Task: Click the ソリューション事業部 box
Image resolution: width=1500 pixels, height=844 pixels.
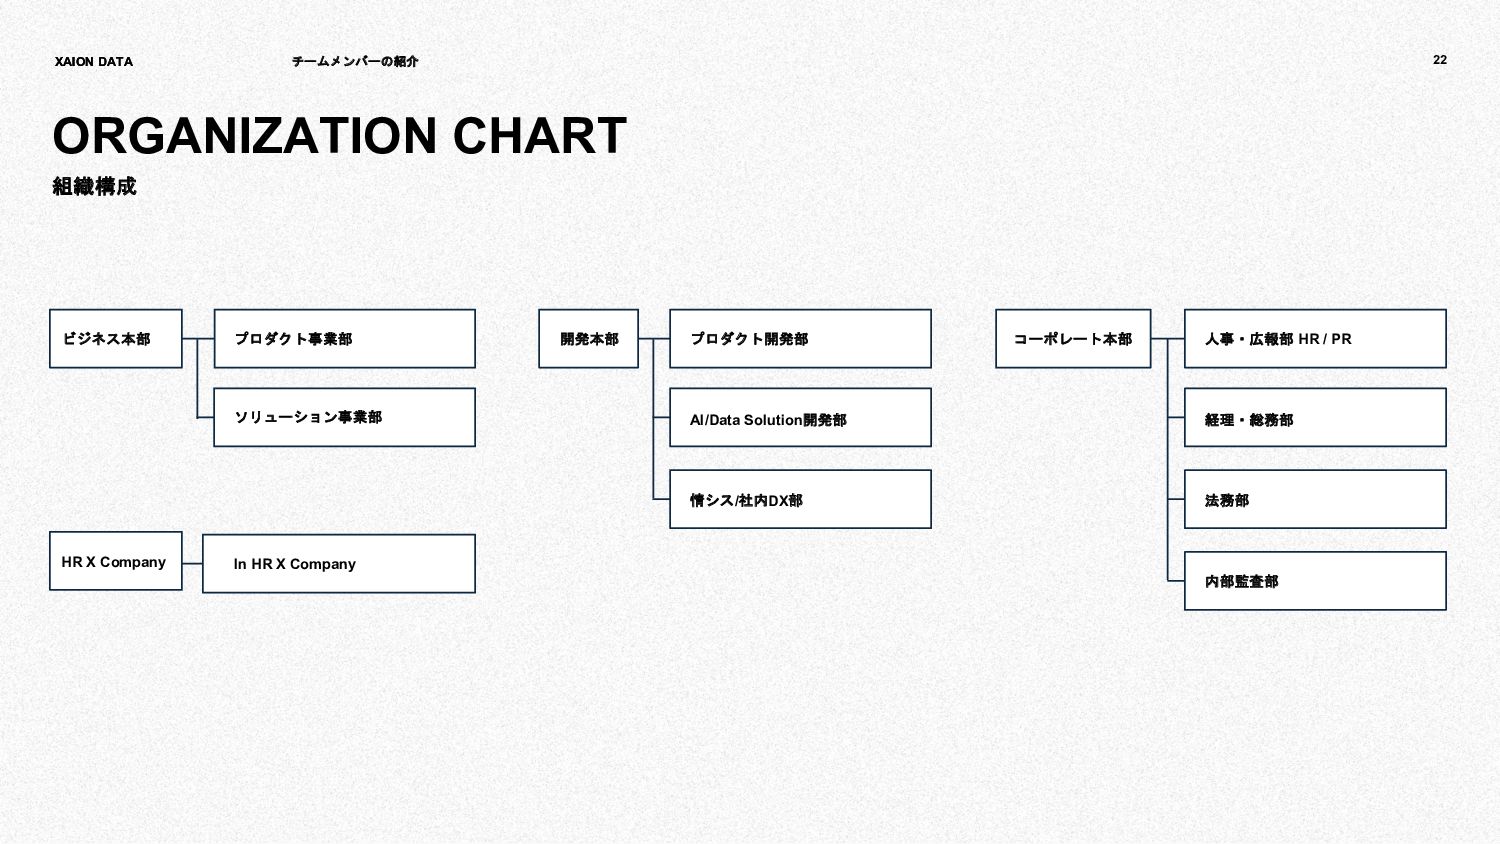Action: [x=344, y=417]
